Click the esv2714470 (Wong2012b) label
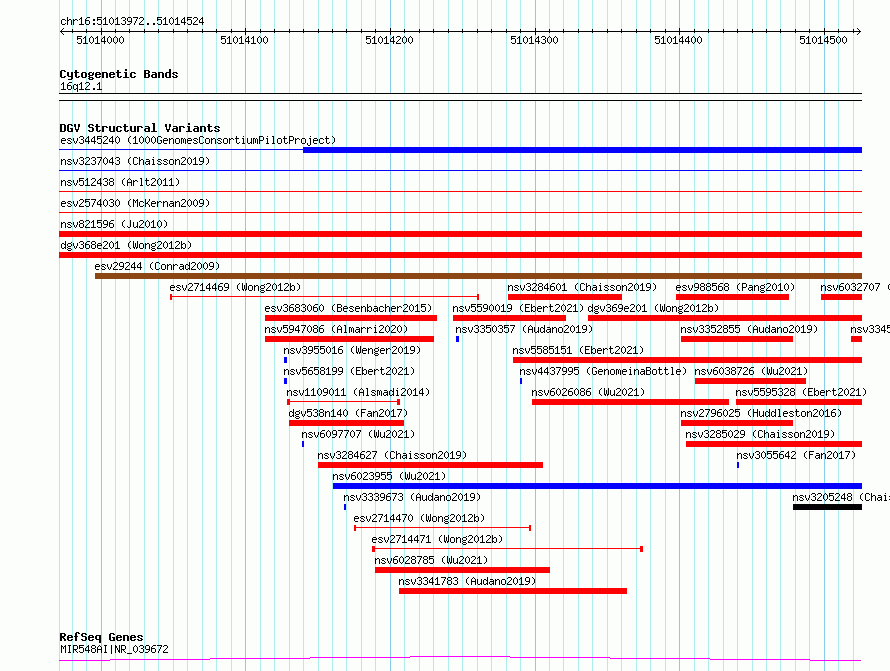 coord(419,518)
